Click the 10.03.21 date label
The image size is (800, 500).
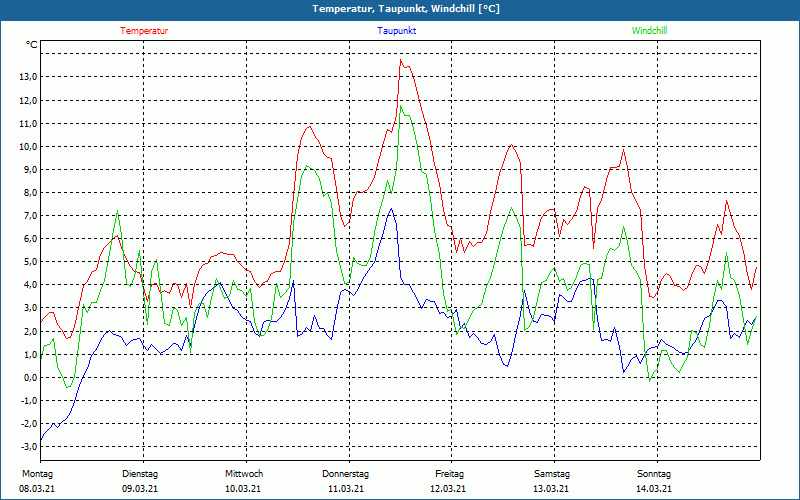pyautogui.click(x=243, y=489)
